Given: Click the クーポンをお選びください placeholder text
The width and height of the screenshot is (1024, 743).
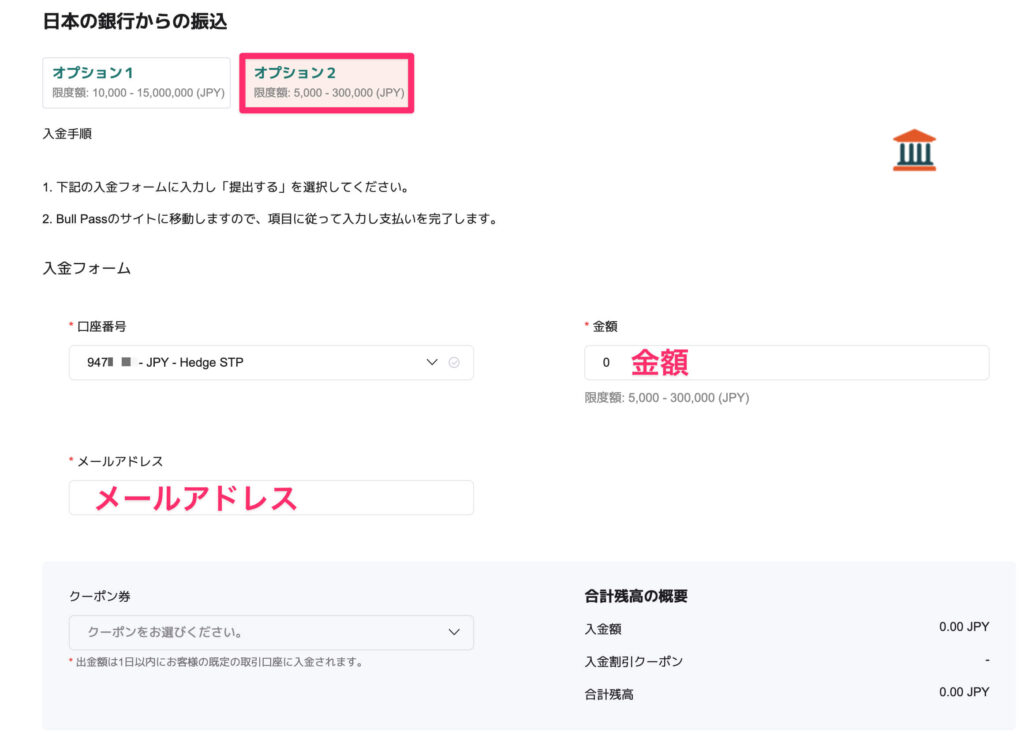Looking at the screenshot, I should pos(165,632).
